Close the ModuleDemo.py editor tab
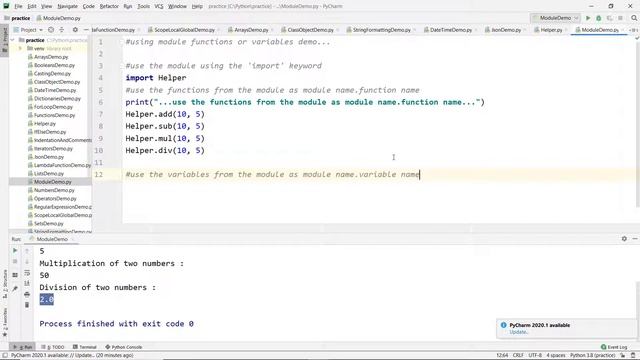This screenshot has width=640, height=360. coord(622,30)
